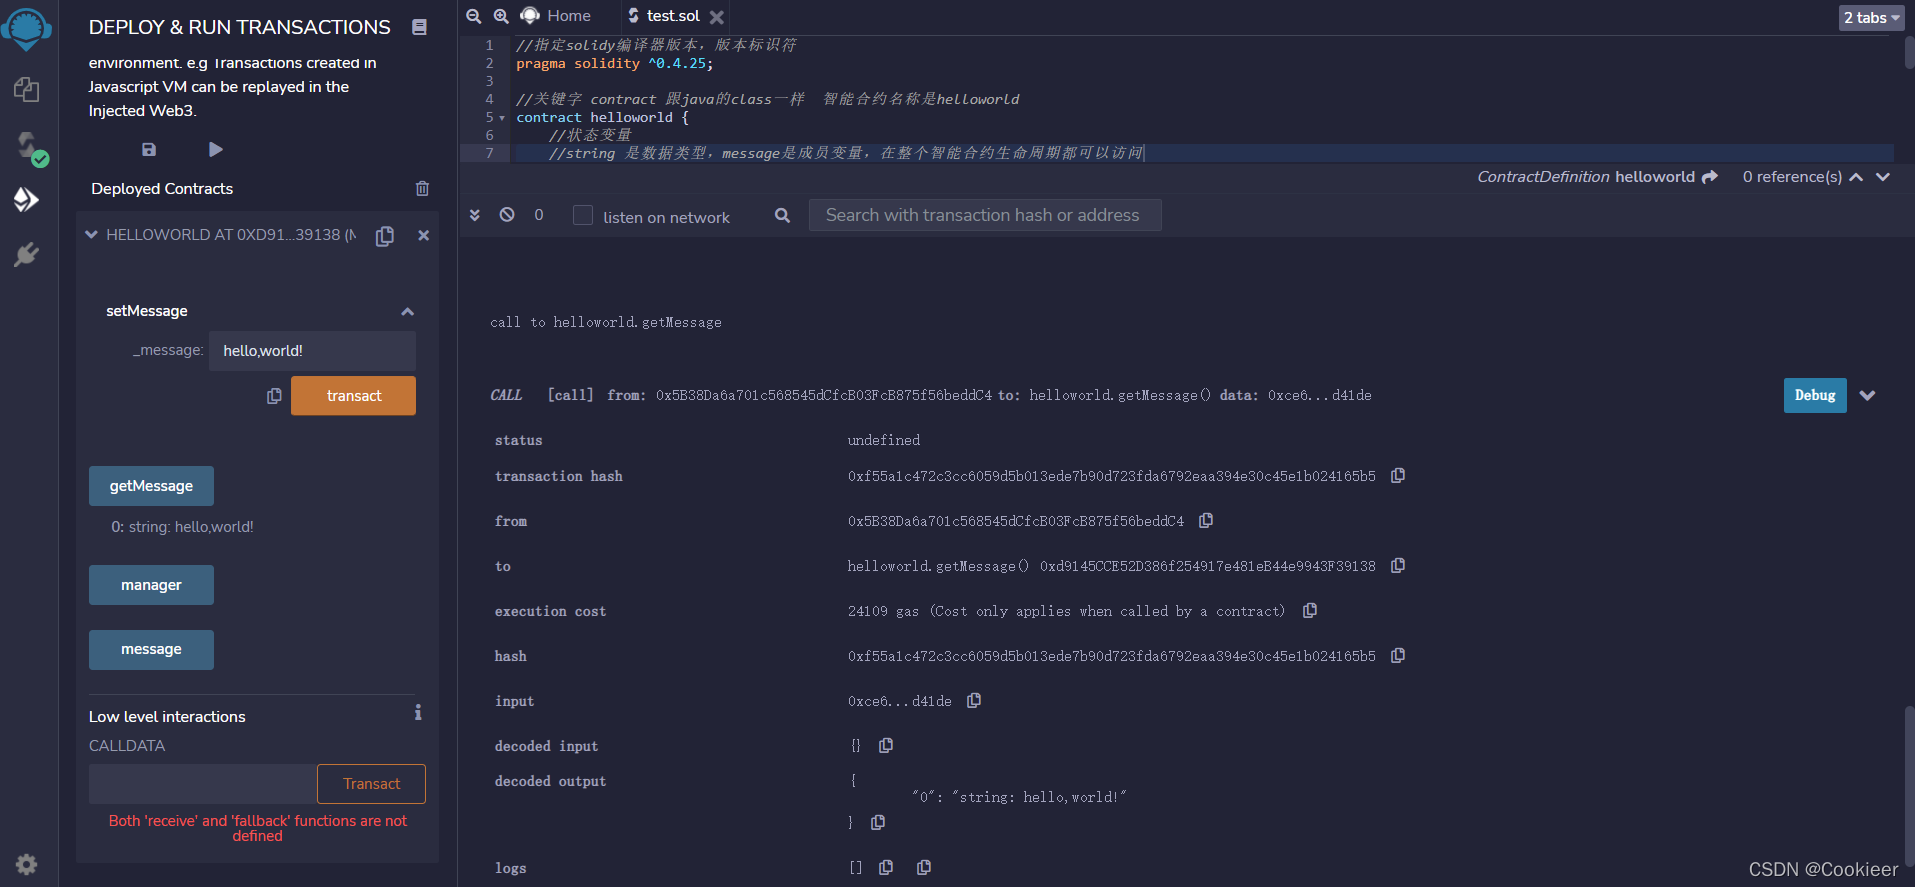This screenshot has width=1915, height=887.
Task: Run the recorded transactions play icon
Action: (x=215, y=149)
